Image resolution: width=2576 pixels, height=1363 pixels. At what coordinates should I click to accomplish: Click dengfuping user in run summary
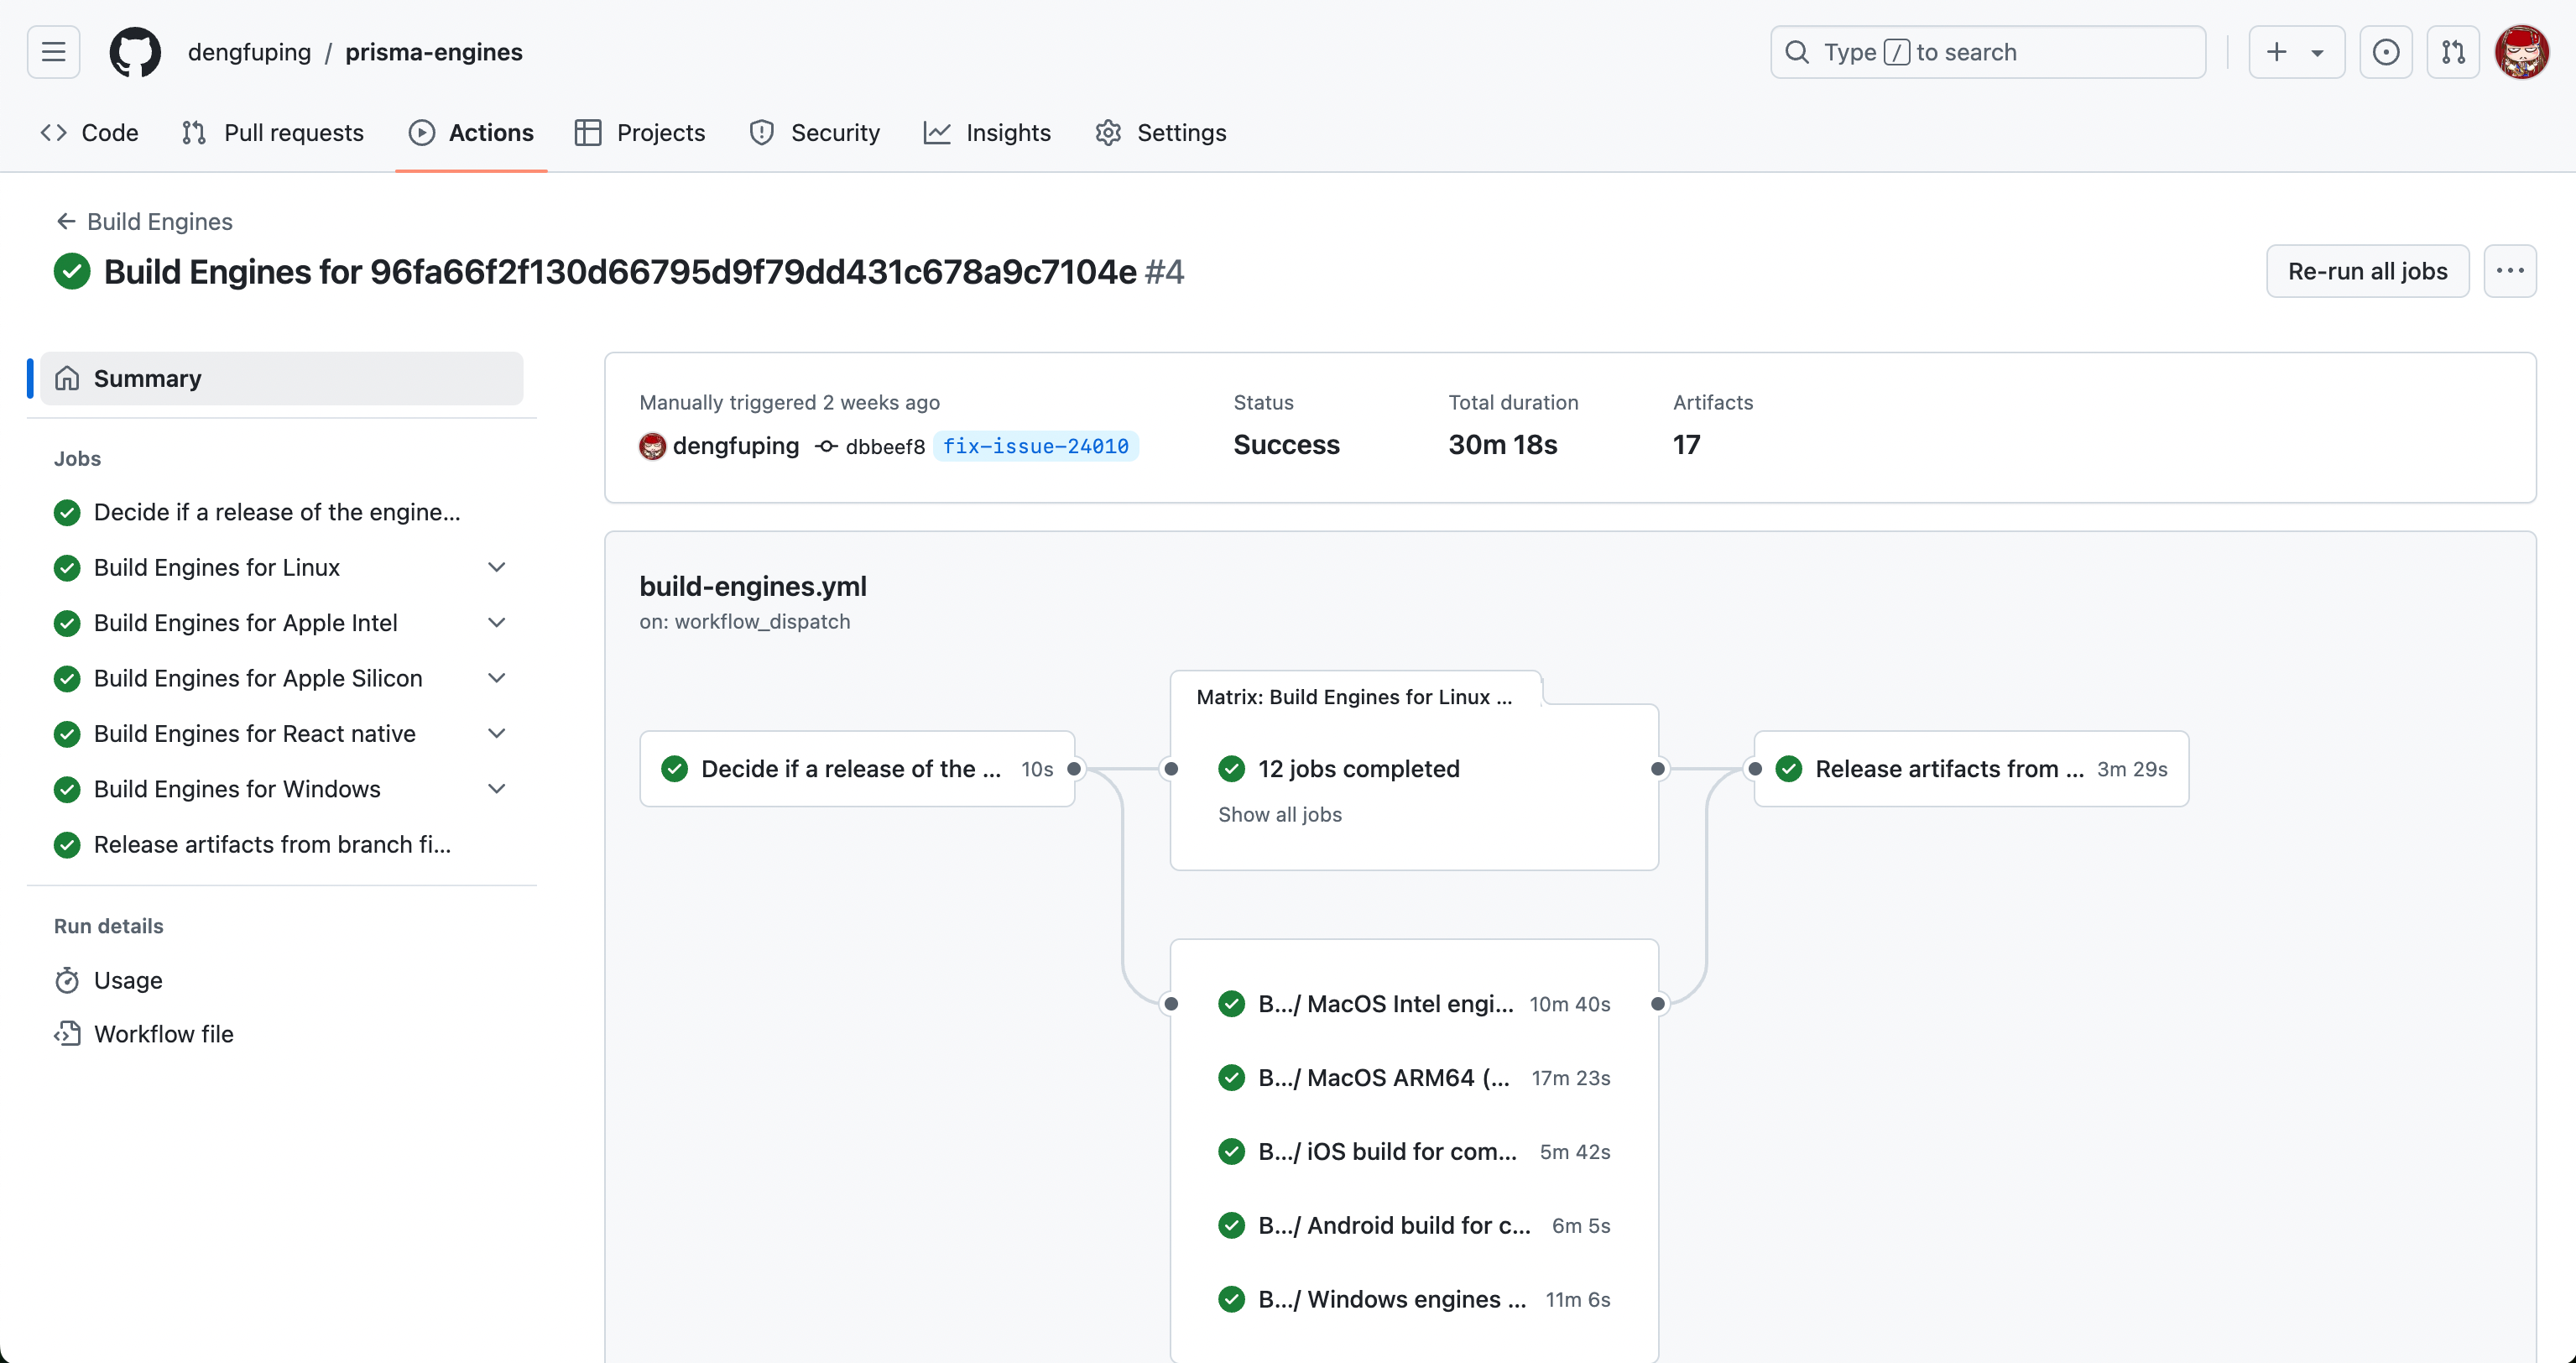pyautogui.click(x=736, y=446)
